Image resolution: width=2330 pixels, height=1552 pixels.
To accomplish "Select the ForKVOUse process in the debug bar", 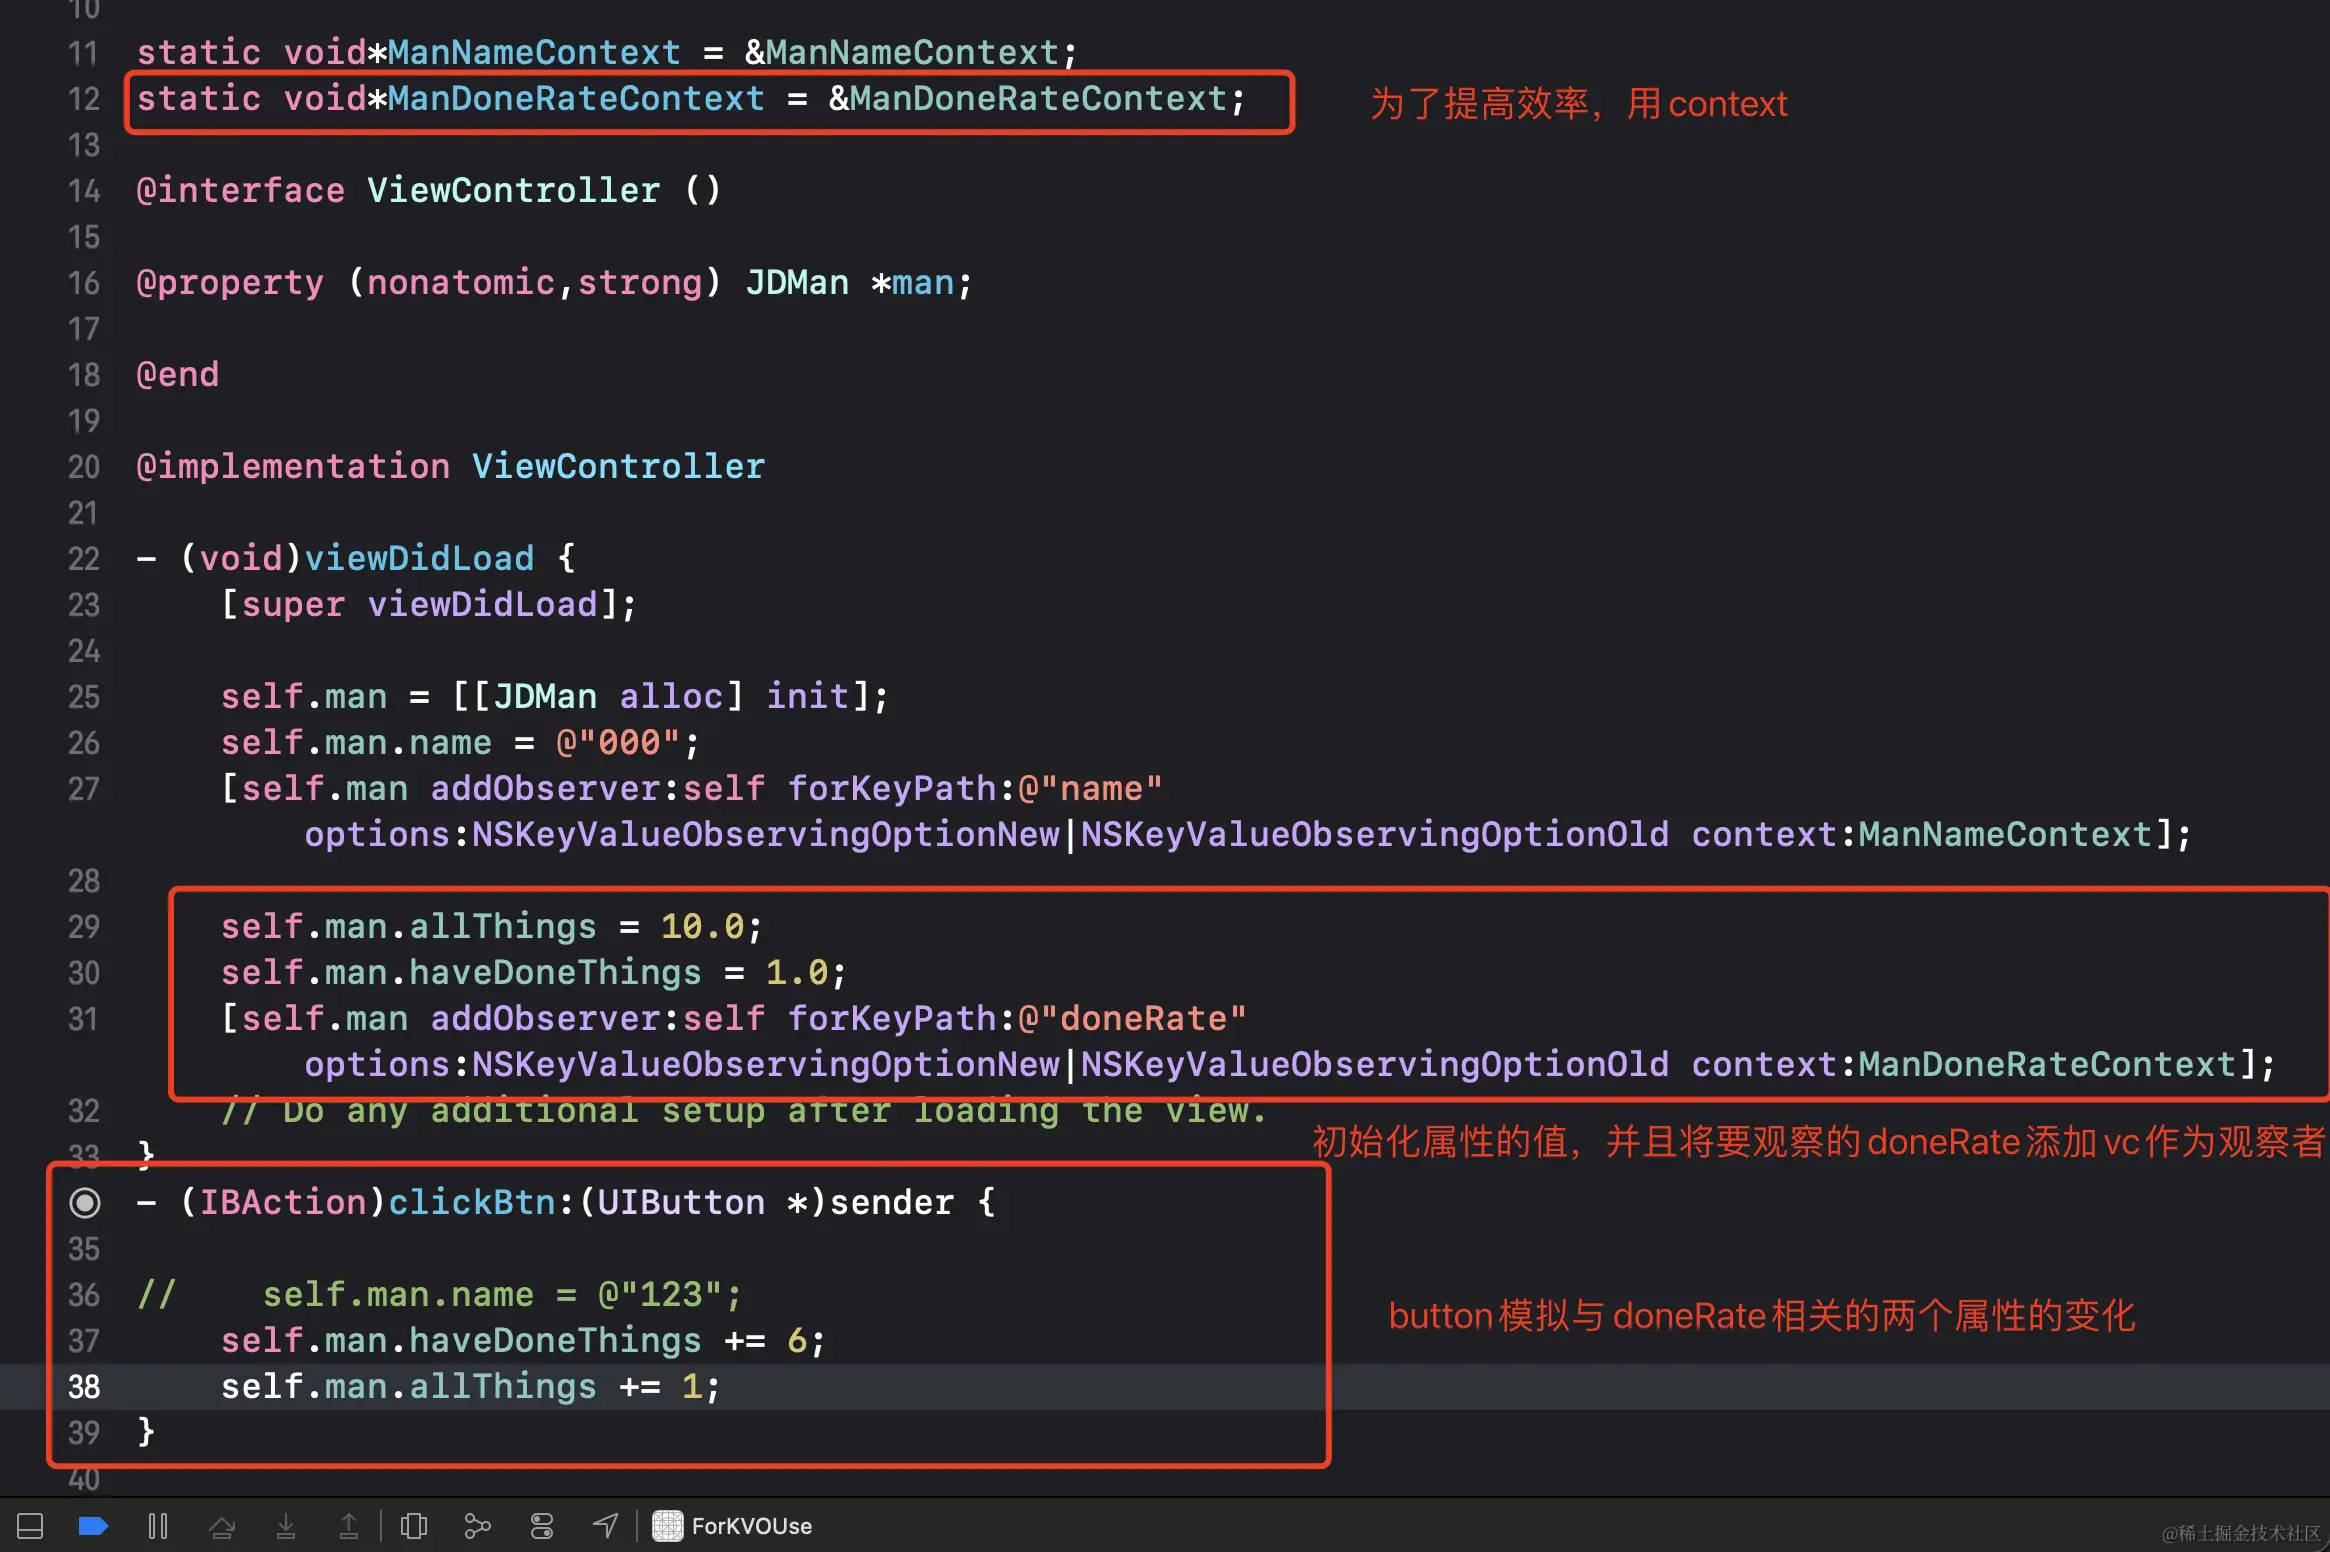I will [752, 1525].
